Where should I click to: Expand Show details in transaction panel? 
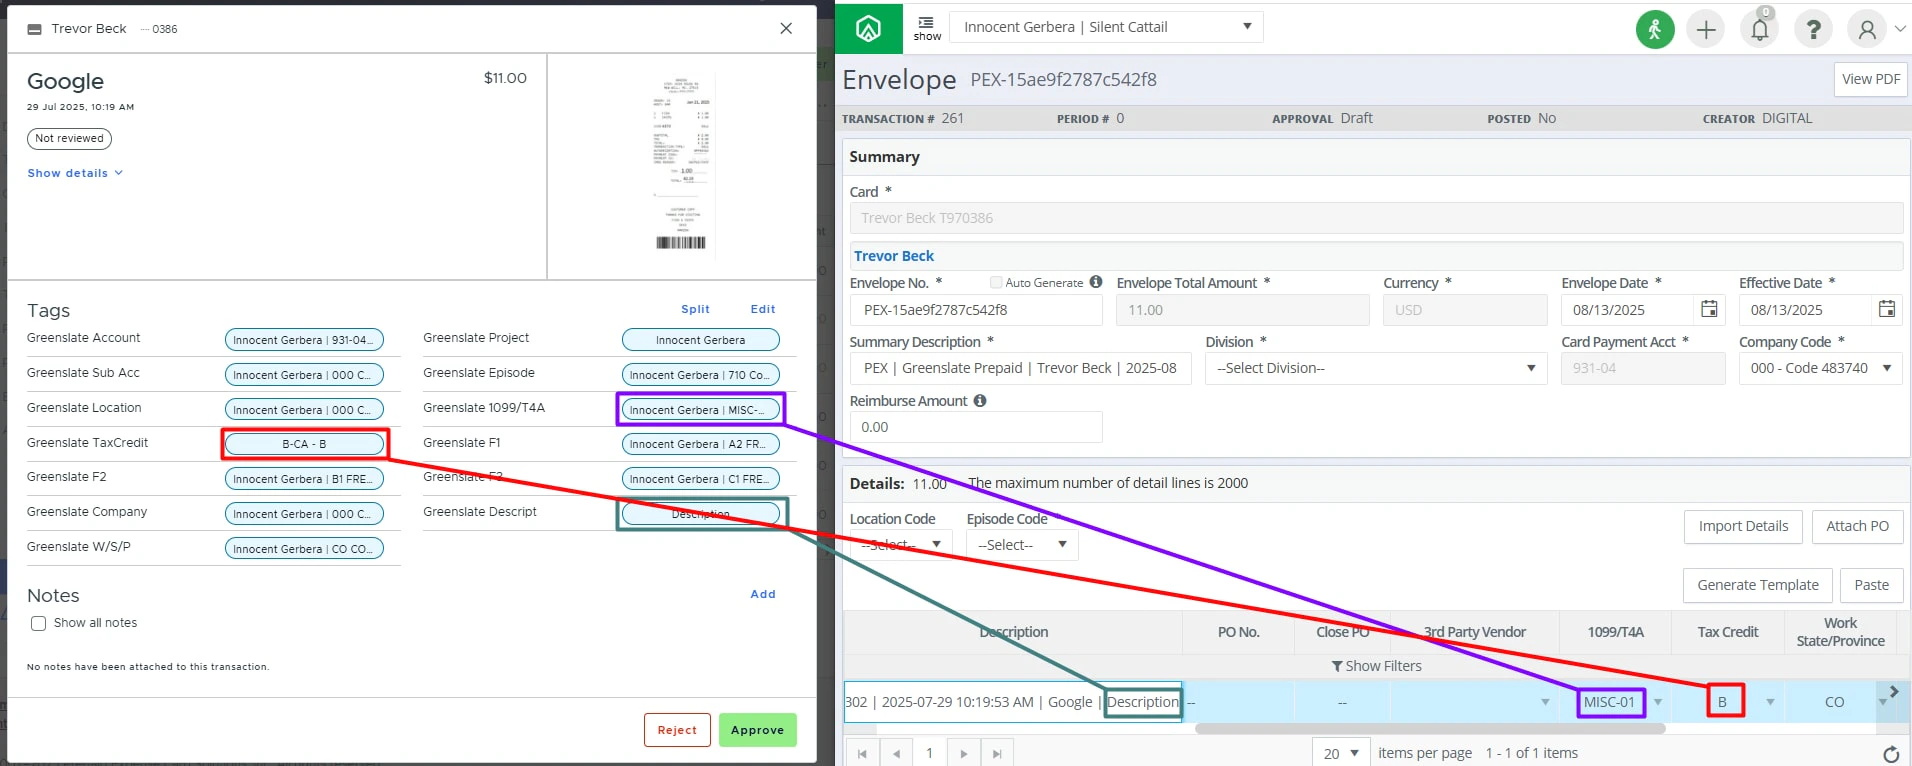pos(75,173)
